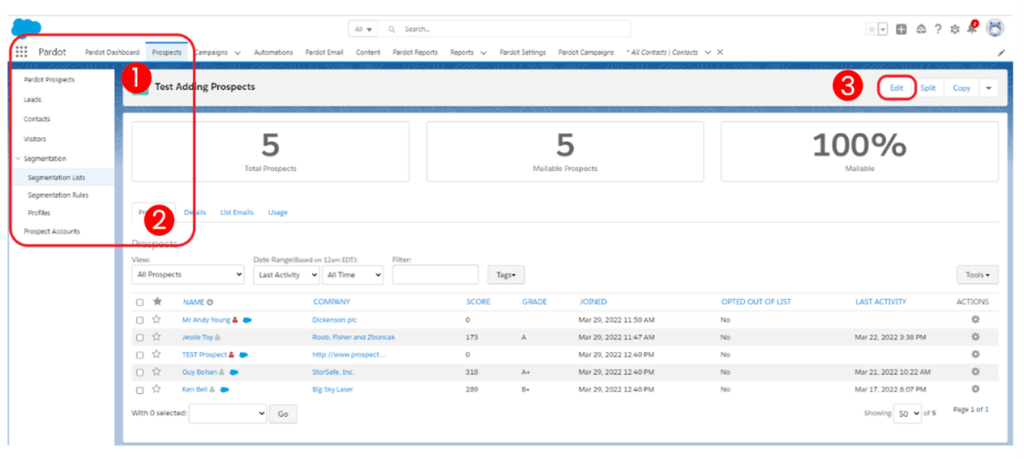Open the Automations tab
1024x459 pixels.
coord(273,52)
